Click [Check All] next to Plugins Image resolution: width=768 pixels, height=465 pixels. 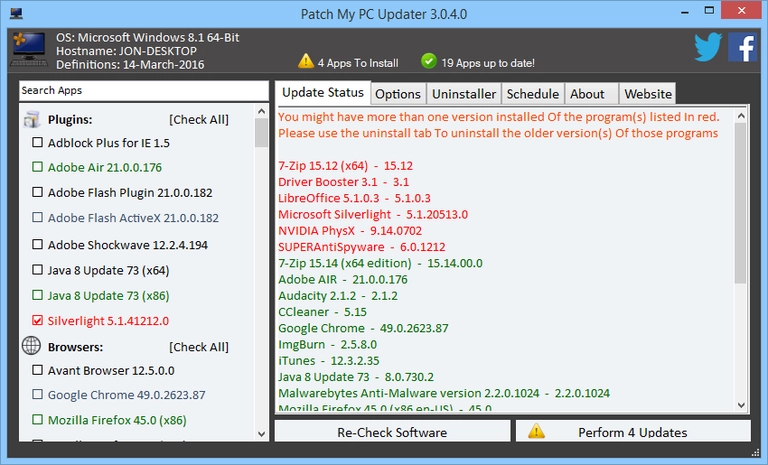click(199, 120)
